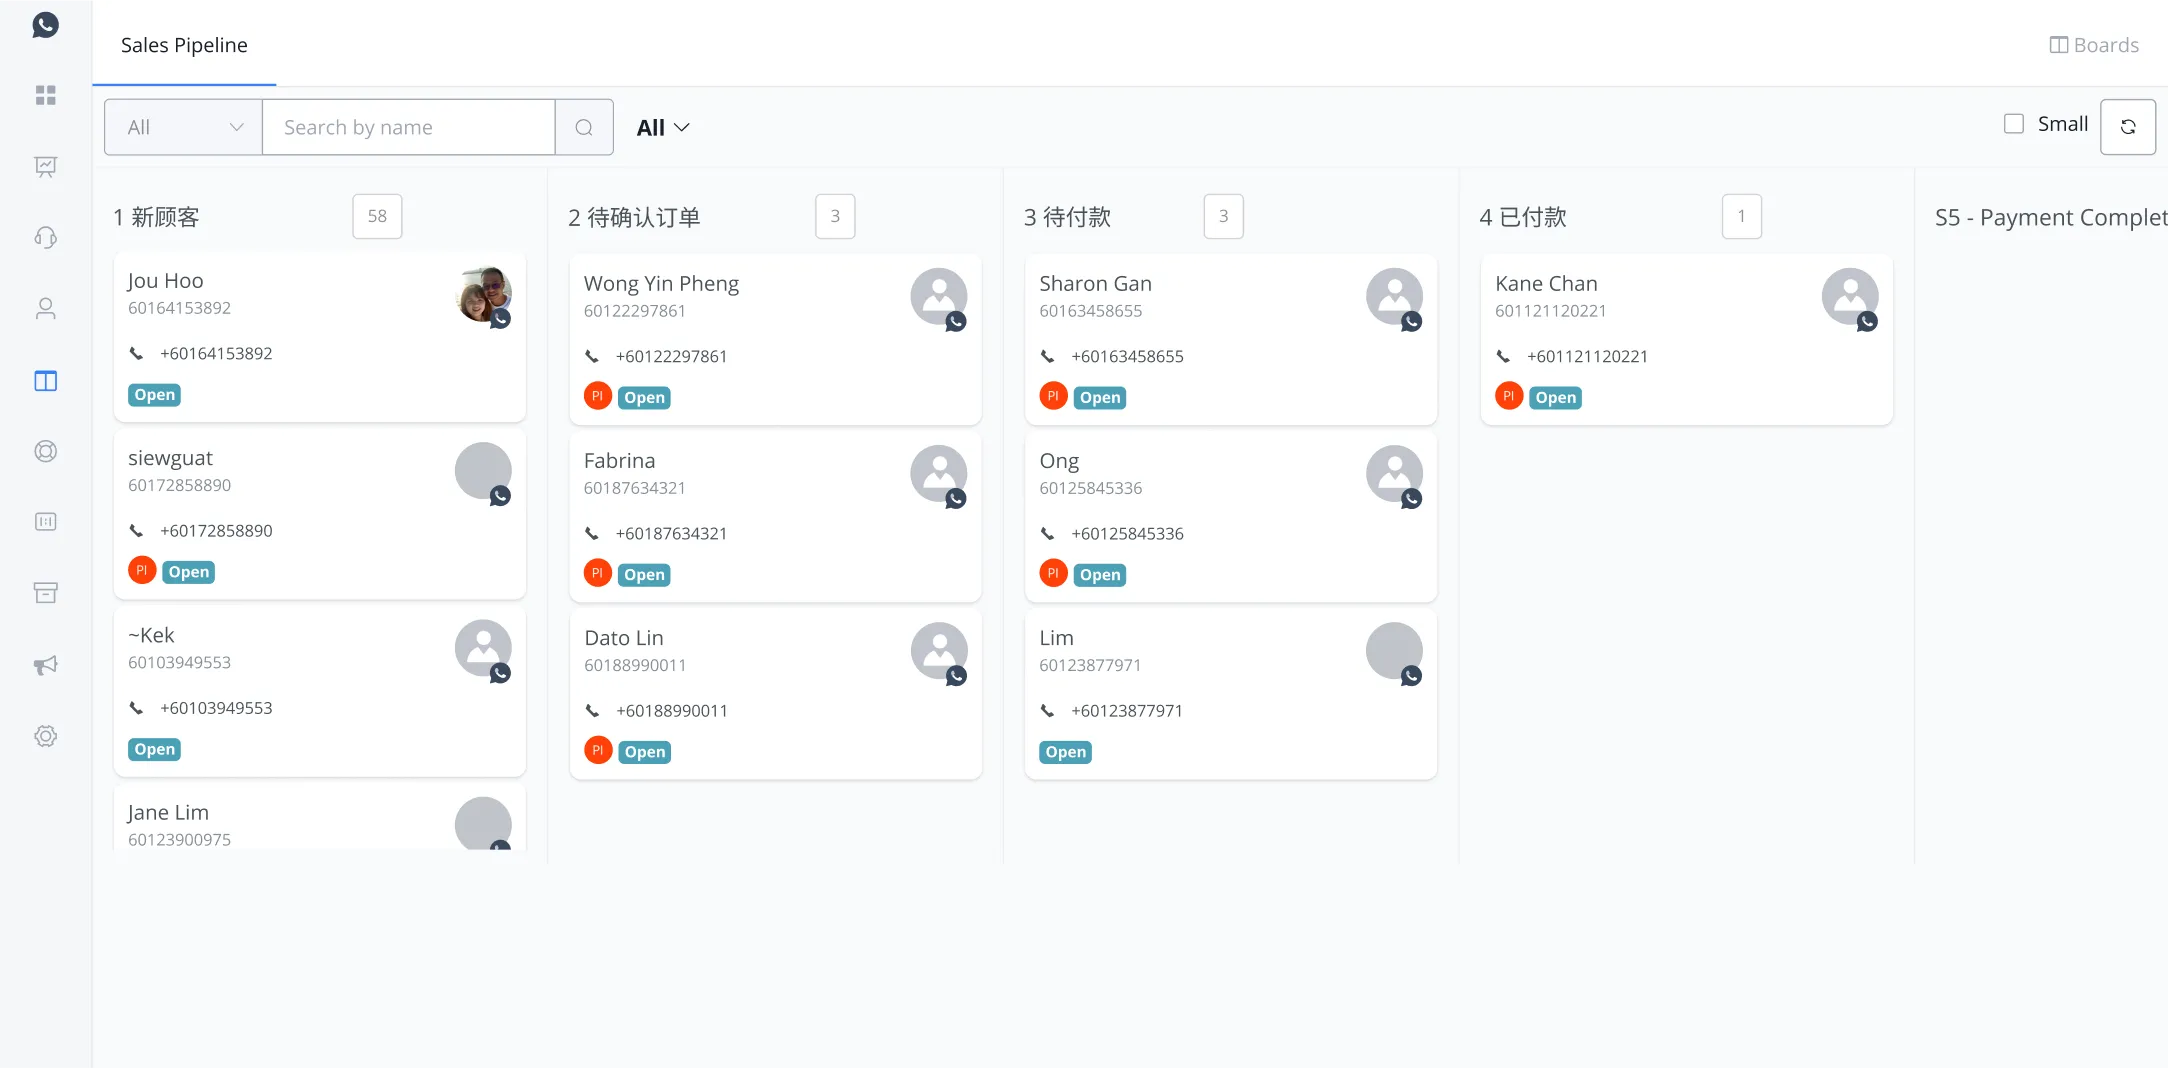Open the Ong contact name
2168x1068 pixels.
(x=1059, y=461)
